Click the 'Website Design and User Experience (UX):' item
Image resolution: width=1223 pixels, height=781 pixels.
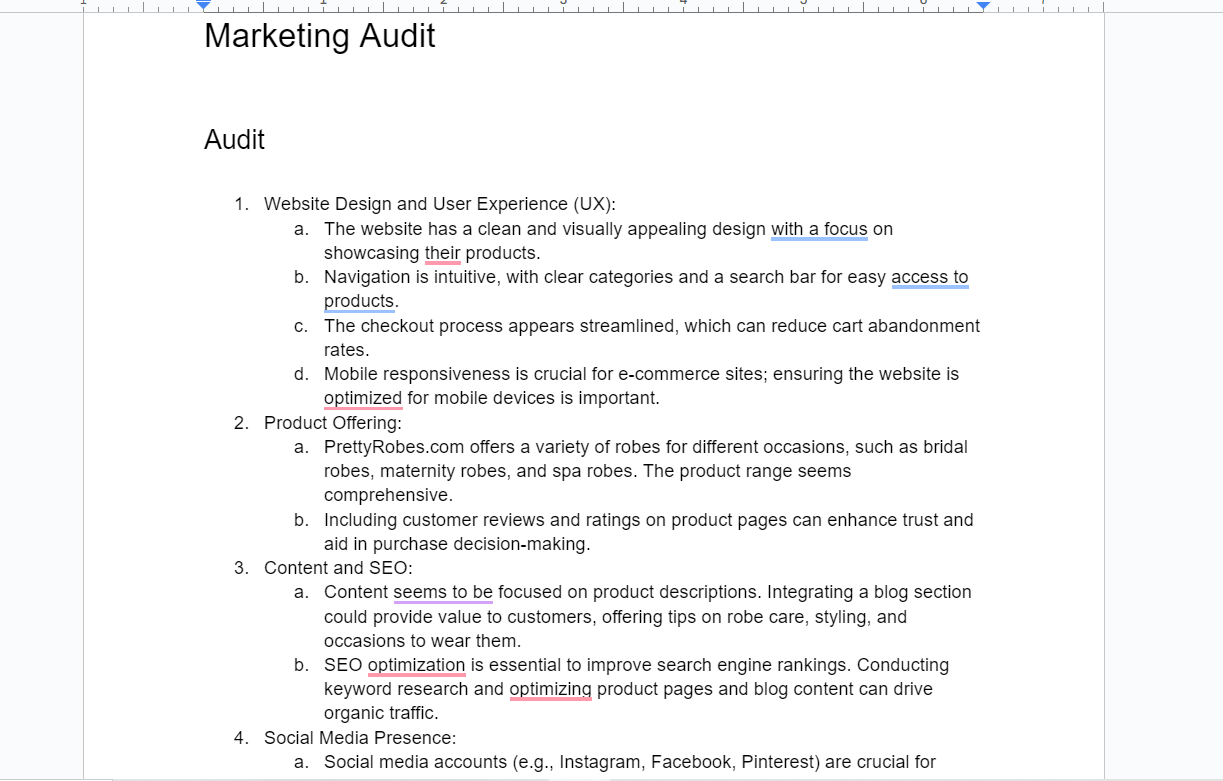pyautogui.click(x=440, y=204)
